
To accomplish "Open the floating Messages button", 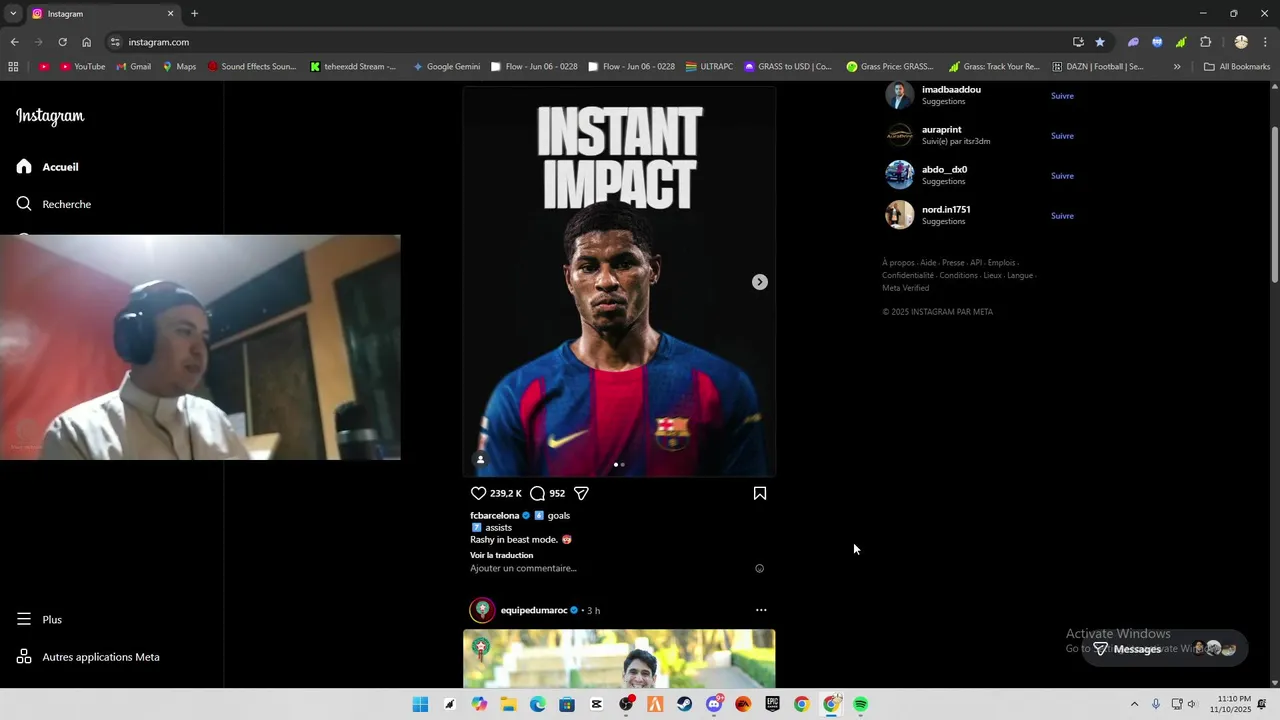I will (1165, 648).
